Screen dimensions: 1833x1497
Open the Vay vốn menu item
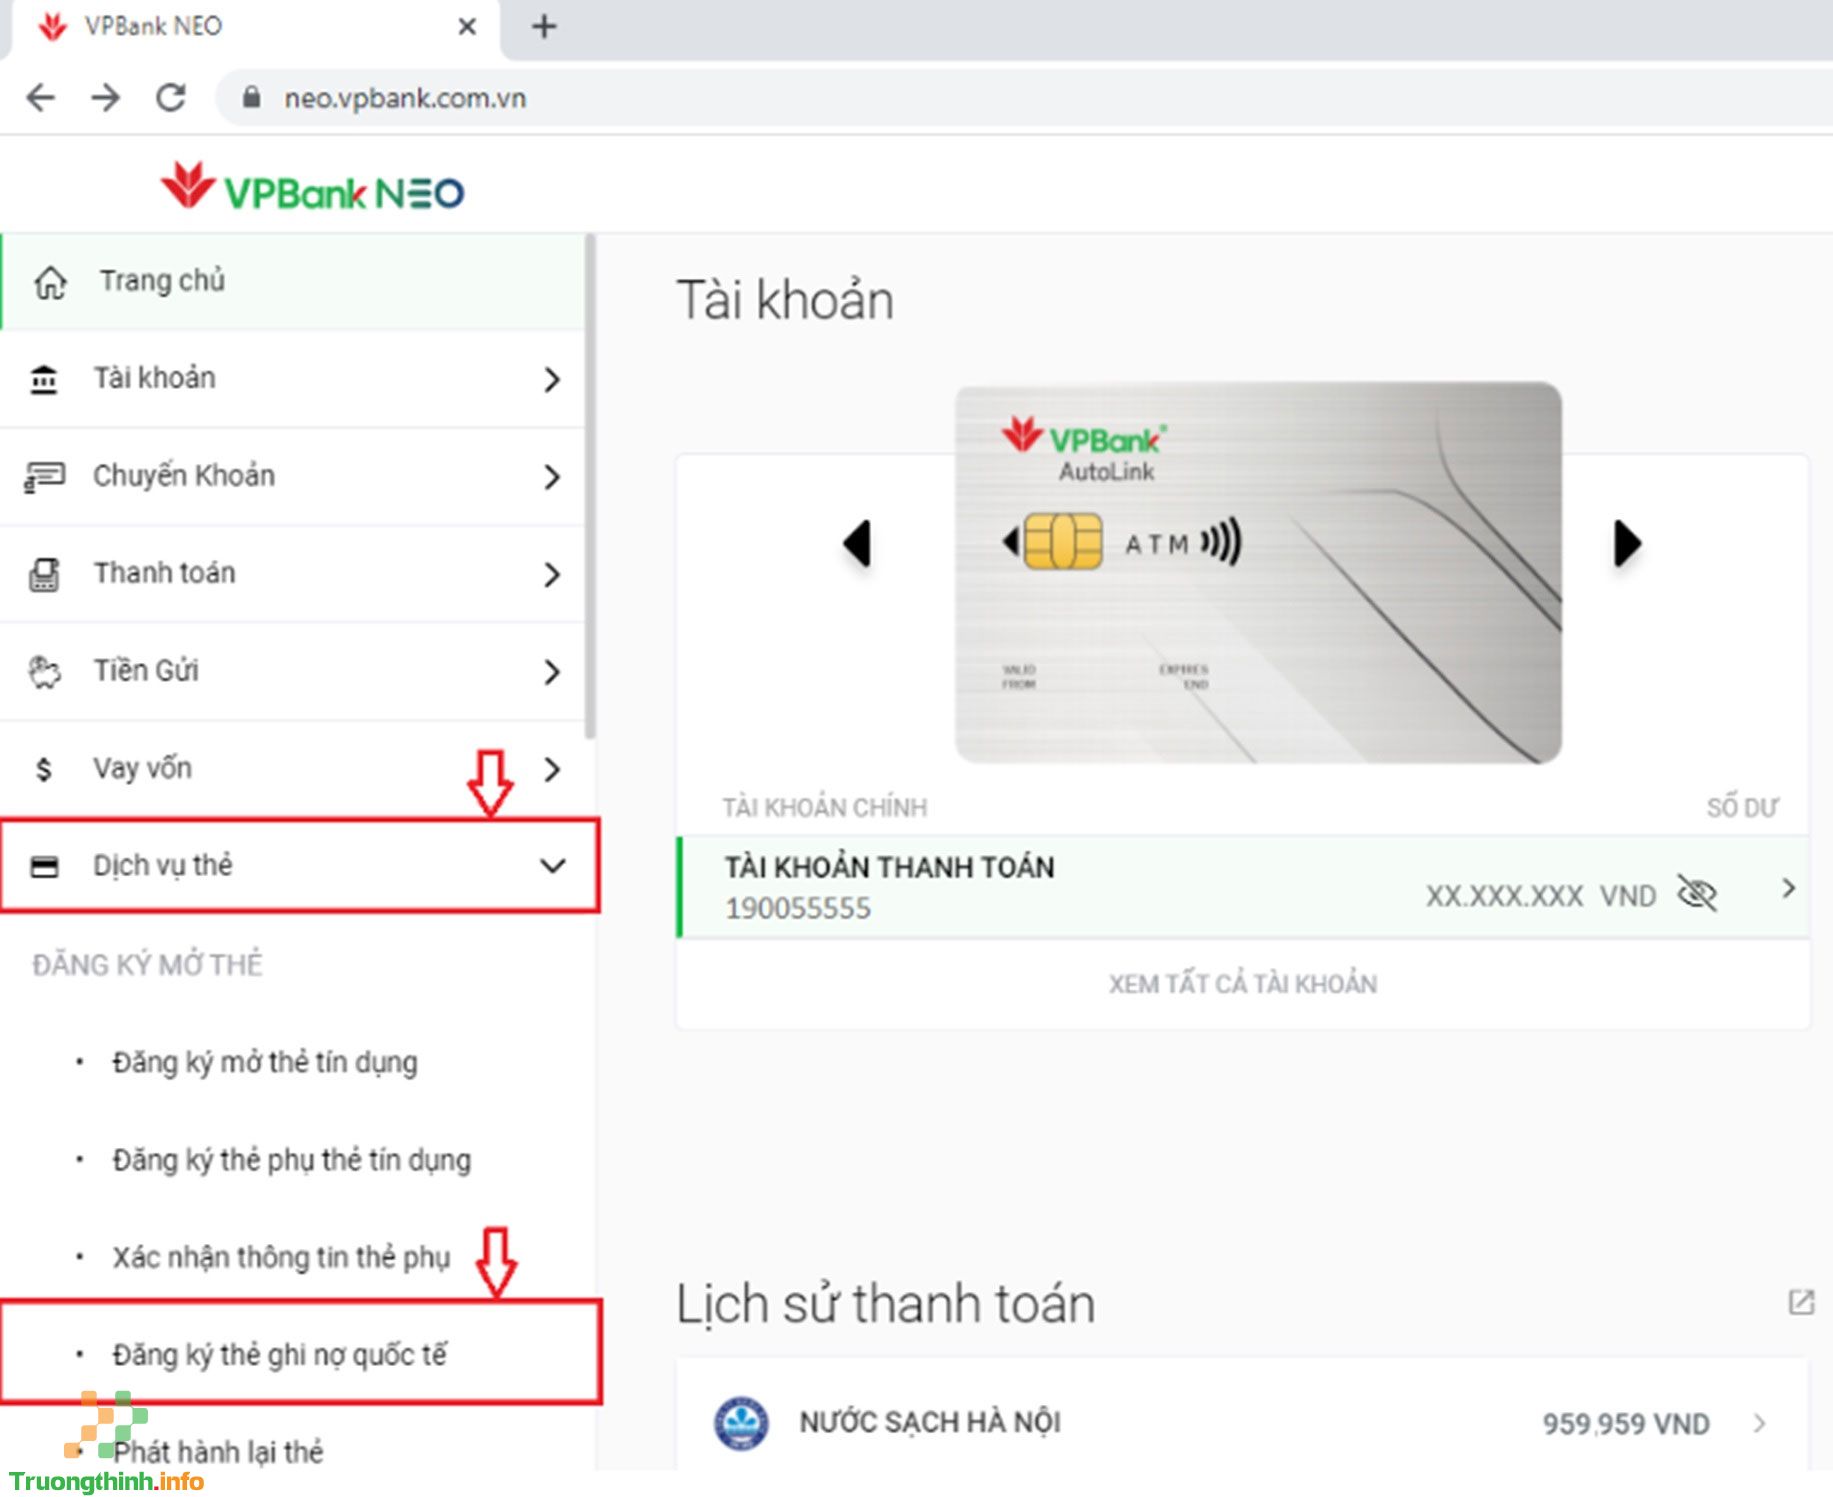pyautogui.click(x=292, y=768)
